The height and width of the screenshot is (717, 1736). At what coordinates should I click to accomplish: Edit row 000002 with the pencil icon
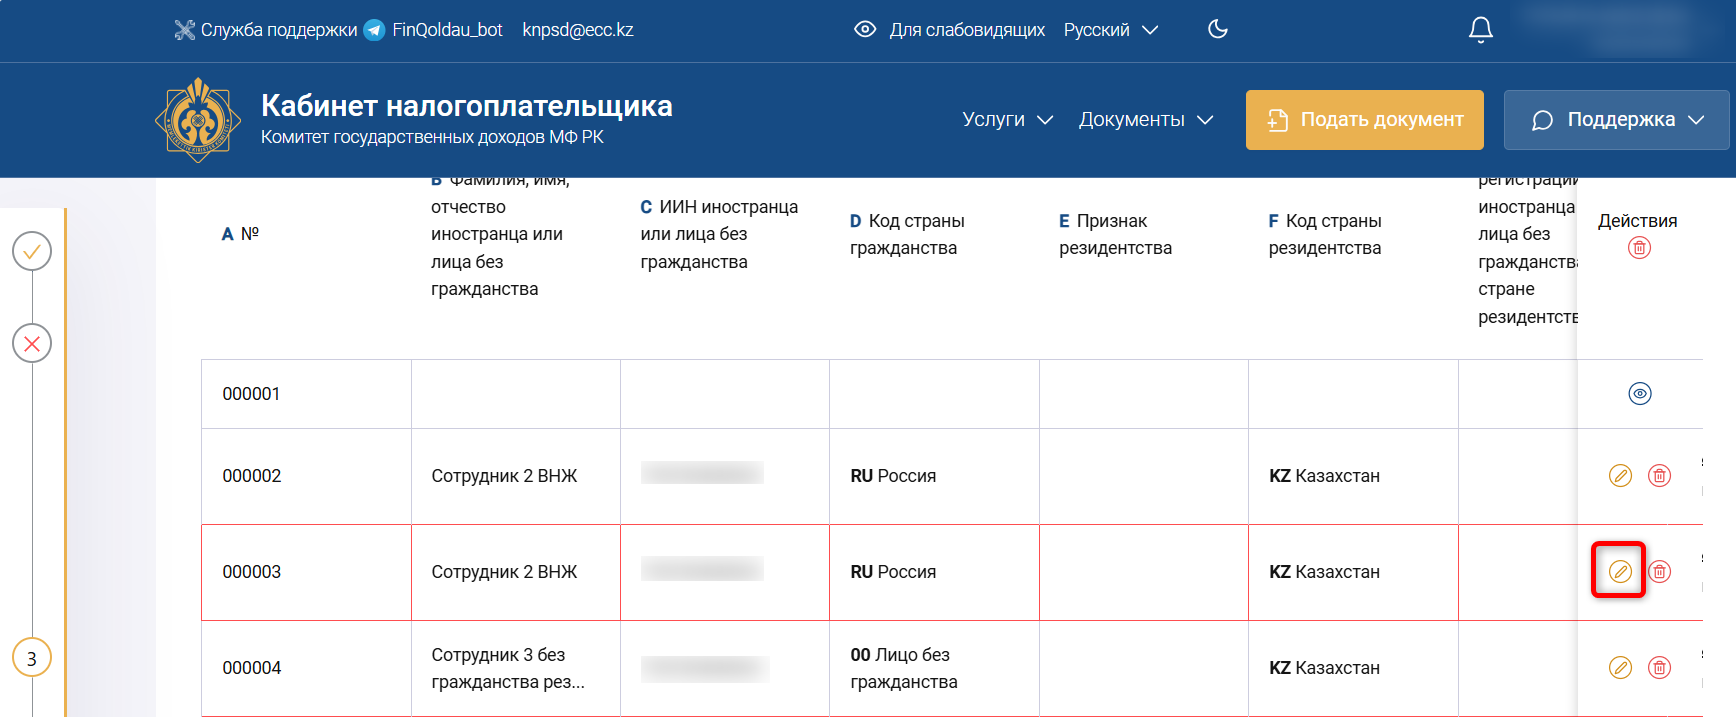point(1620,476)
